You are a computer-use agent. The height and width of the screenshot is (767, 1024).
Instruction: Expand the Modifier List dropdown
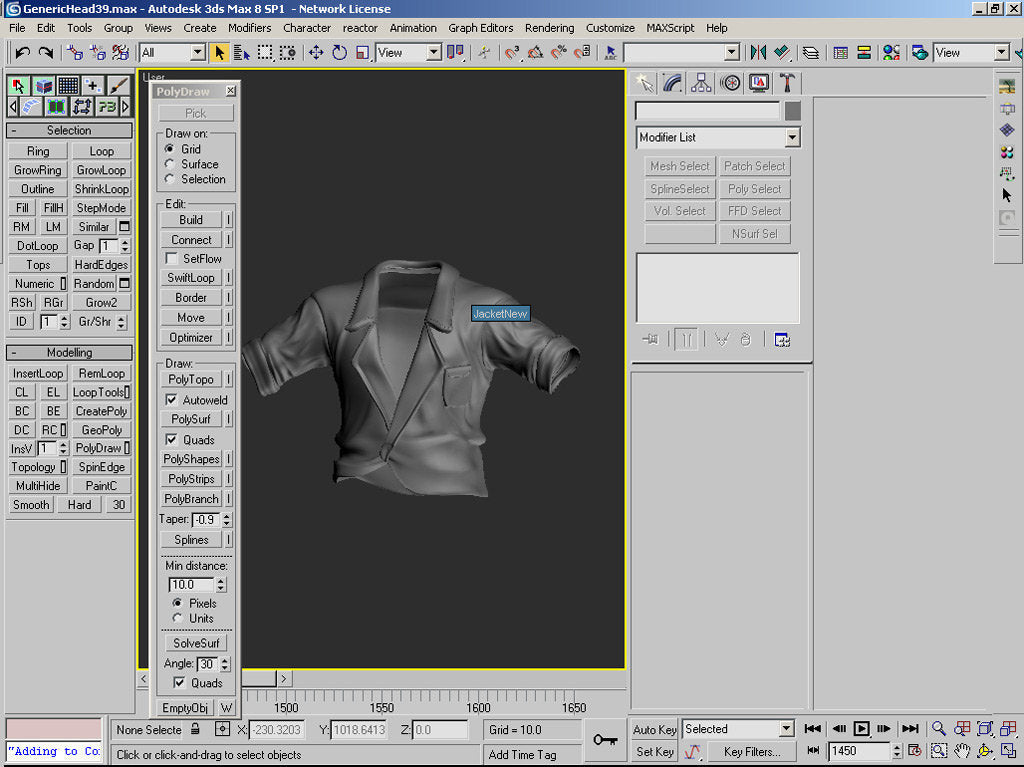point(792,138)
